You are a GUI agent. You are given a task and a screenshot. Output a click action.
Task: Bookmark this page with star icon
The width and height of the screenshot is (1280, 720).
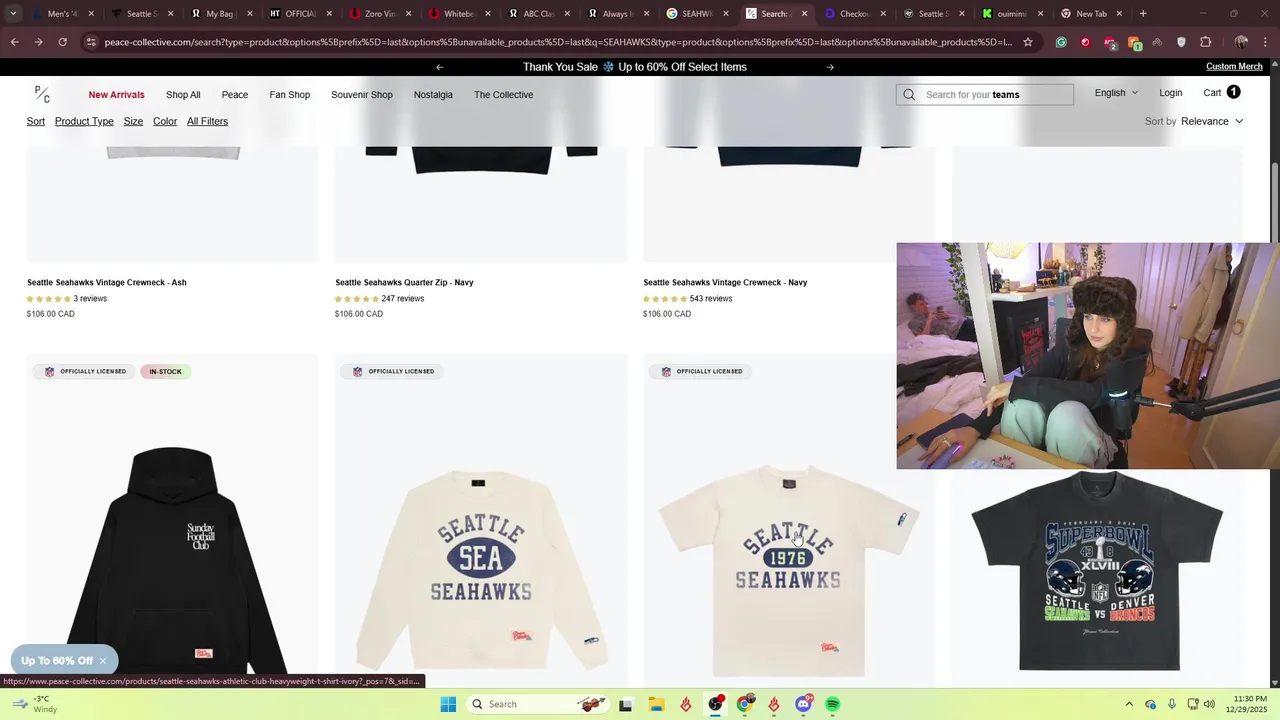[1028, 42]
